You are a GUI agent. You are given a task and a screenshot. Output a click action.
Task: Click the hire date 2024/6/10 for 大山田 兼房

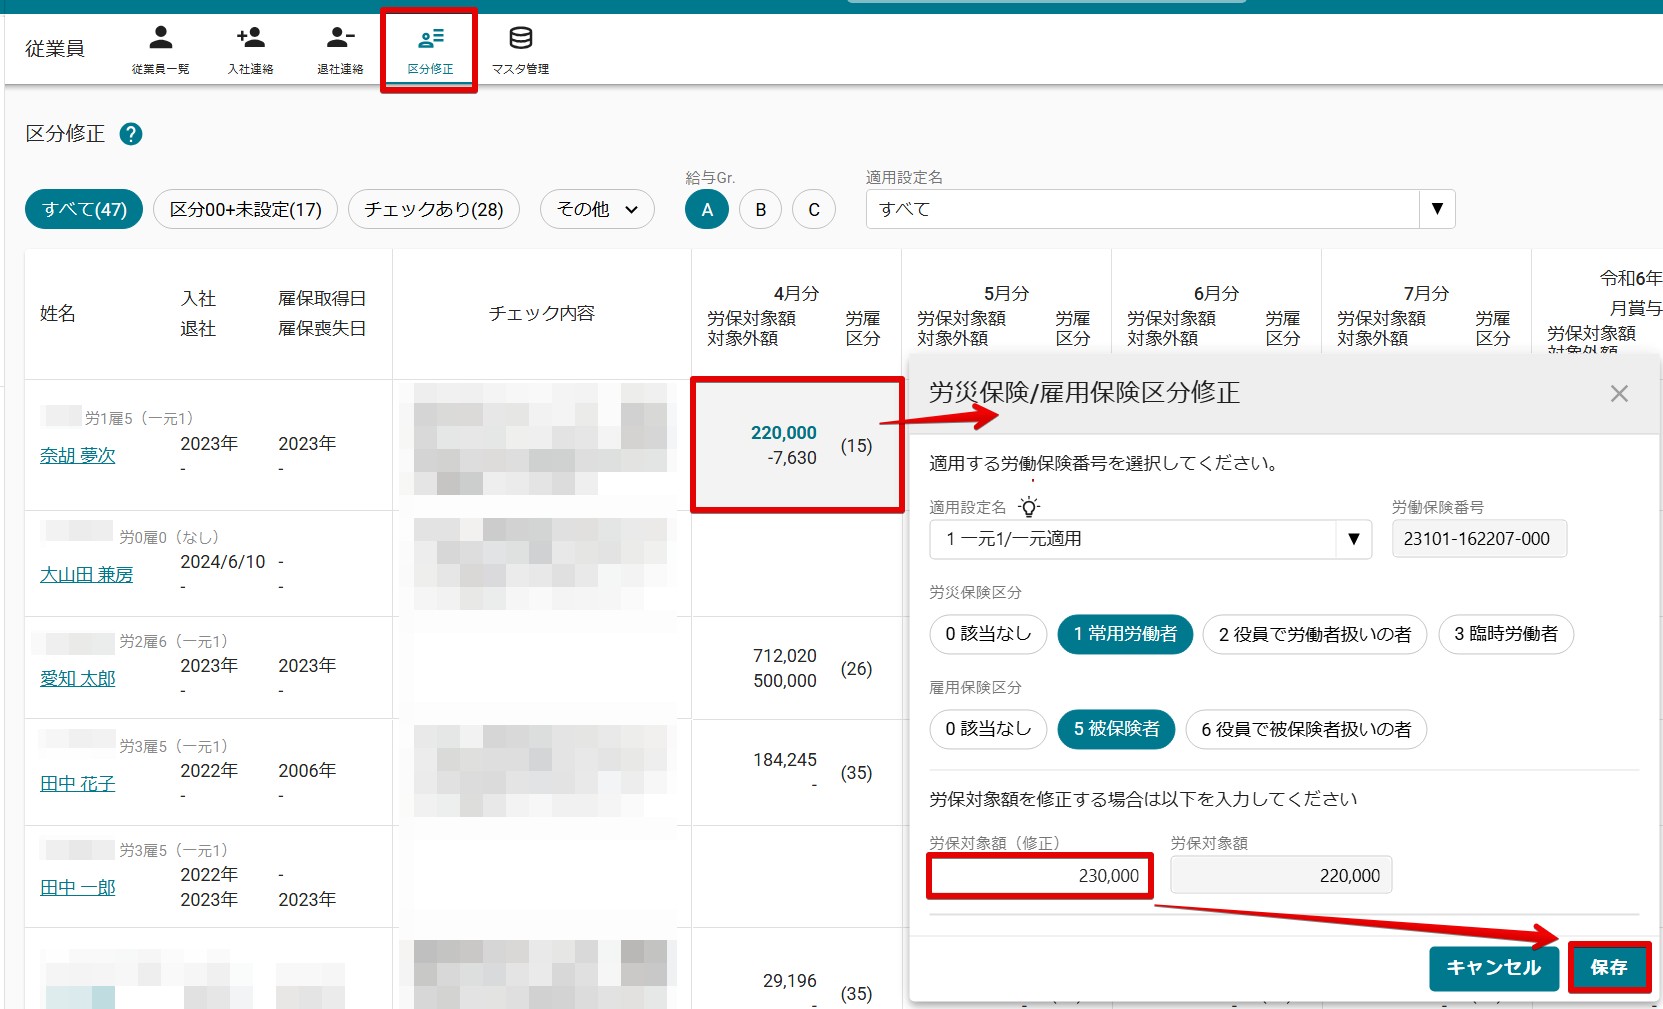(223, 562)
